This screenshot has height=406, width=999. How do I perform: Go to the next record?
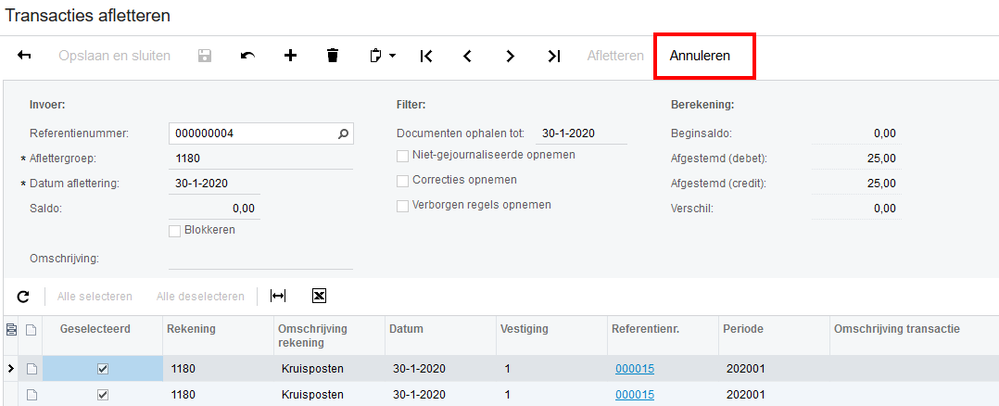pyautogui.click(x=510, y=56)
